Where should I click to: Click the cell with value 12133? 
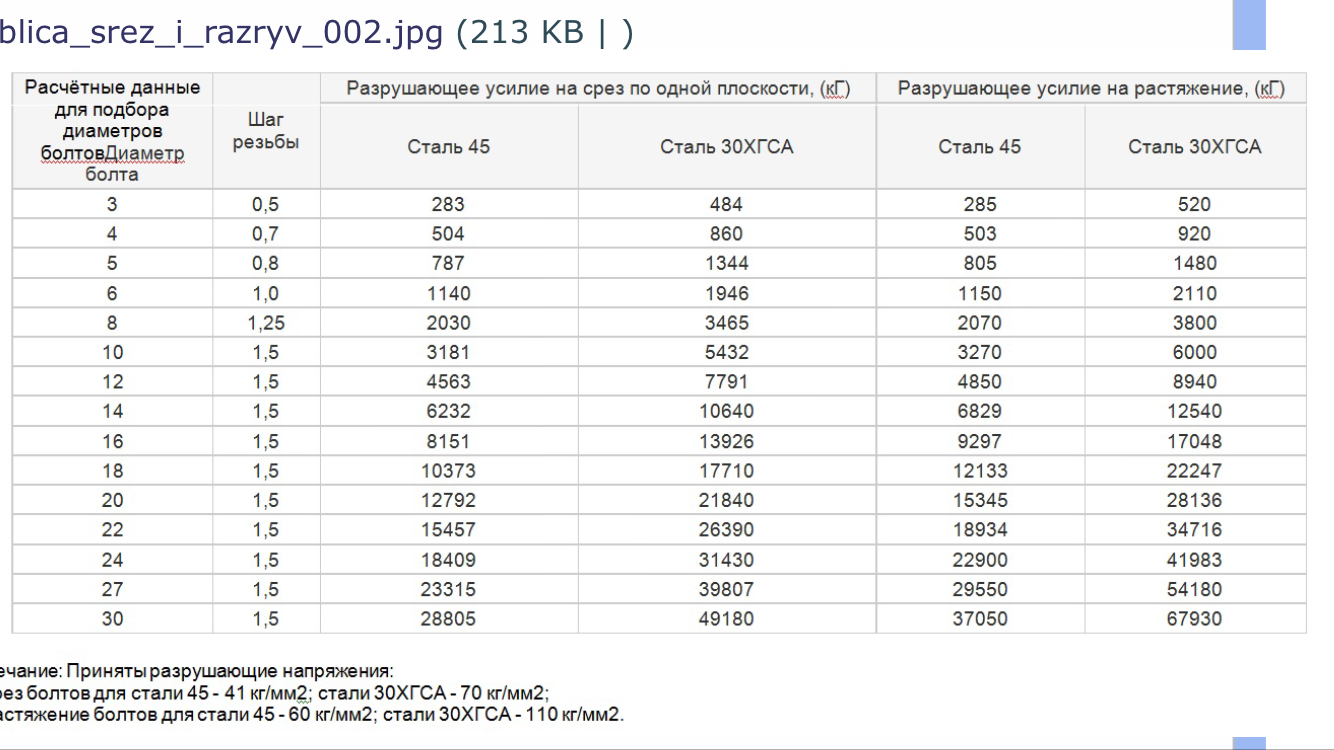click(x=980, y=470)
